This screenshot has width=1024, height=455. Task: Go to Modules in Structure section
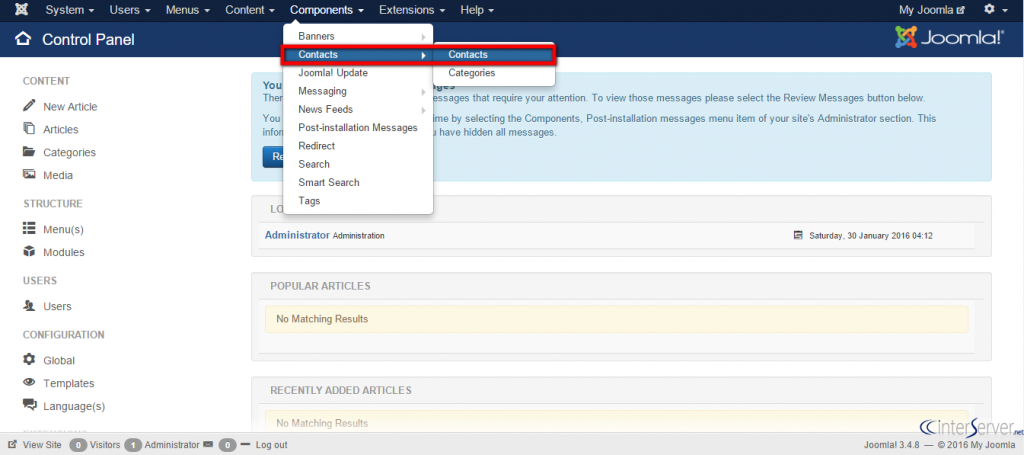click(63, 252)
